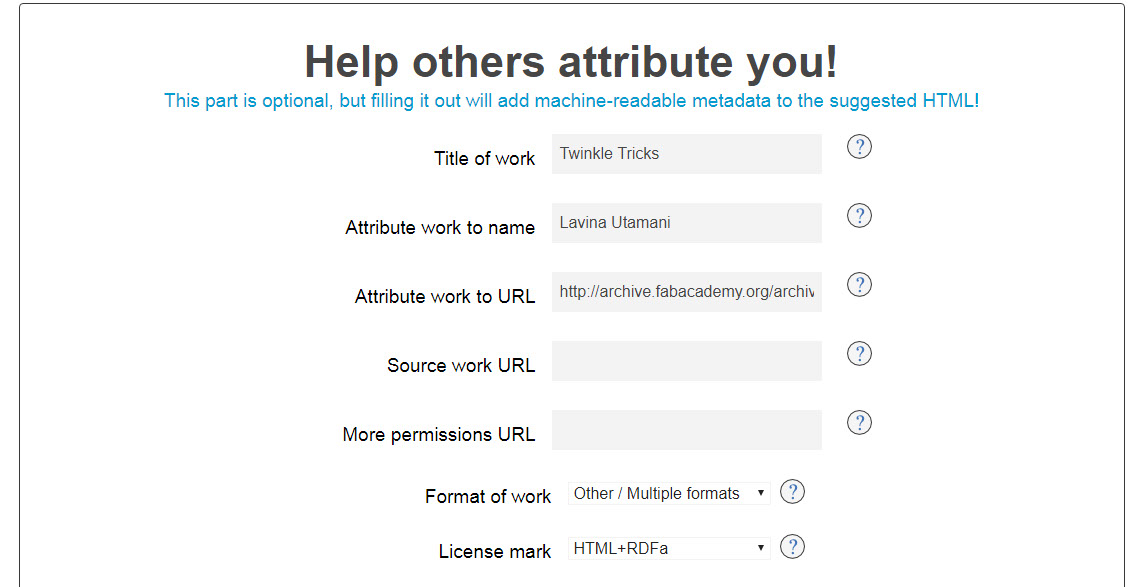This screenshot has width=1147, height=587.
Task: Click the help icon beside Title of work
Action: (x=859, y=146)
